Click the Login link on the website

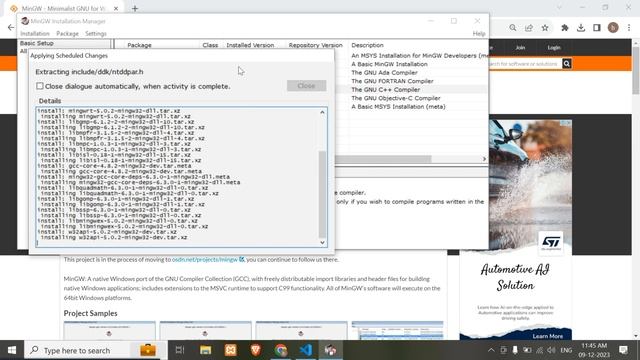(554, 47)
